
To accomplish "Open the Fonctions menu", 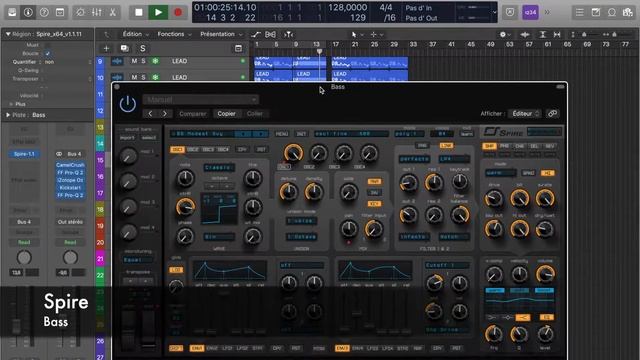I will 174,34.
